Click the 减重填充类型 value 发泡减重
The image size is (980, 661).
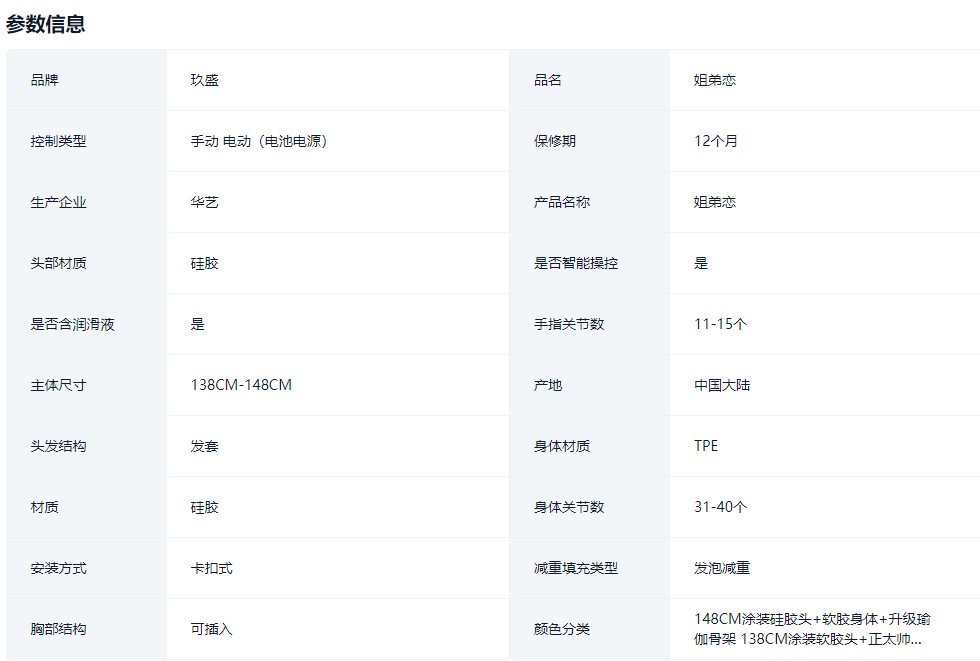click(722, 568)
